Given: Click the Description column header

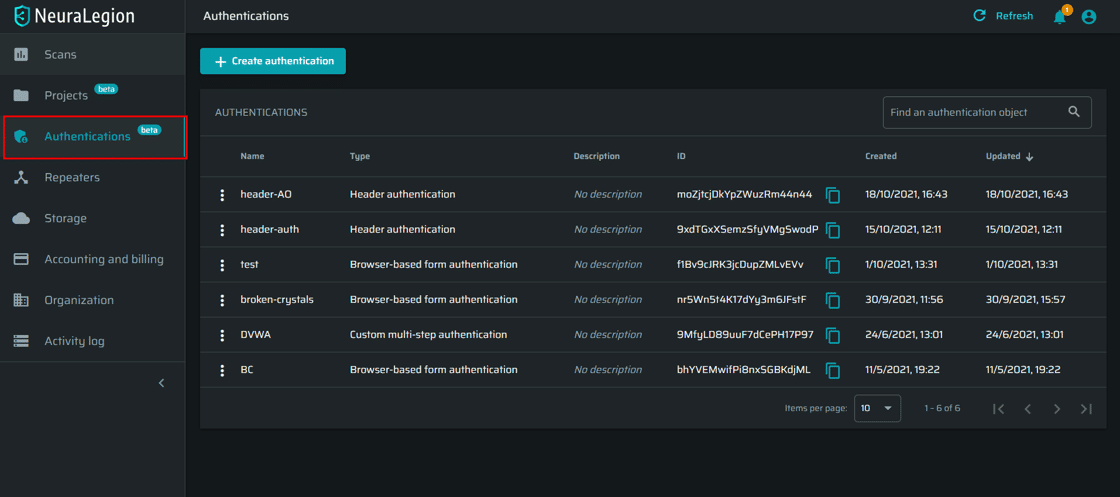Looking at the screenshot, I should (596, 156).
